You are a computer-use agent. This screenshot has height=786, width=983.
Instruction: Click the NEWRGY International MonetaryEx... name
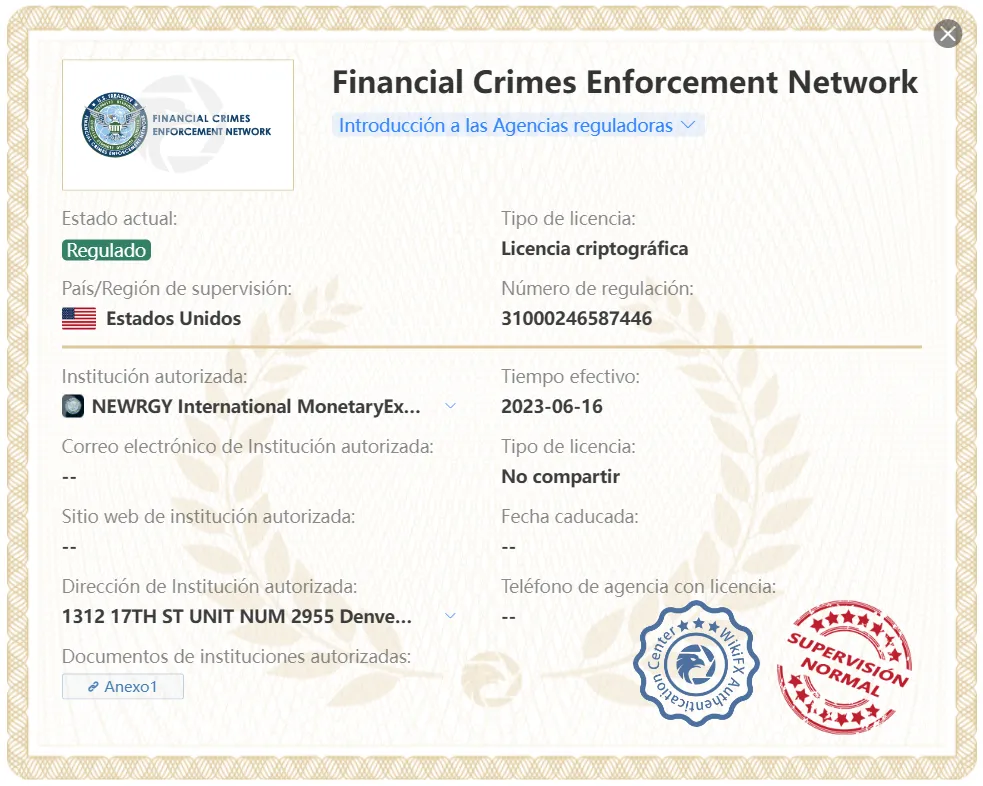[256, 406]
